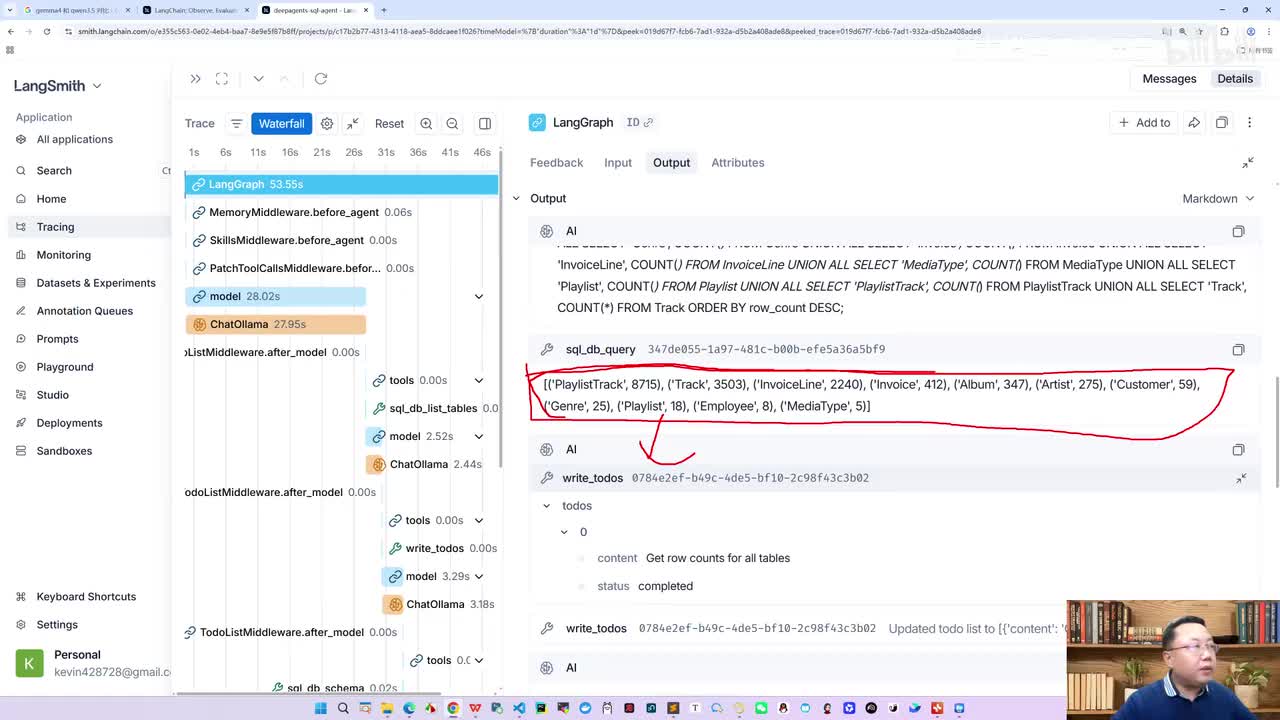Switch to the LangChain Observe browser tab

195,10
